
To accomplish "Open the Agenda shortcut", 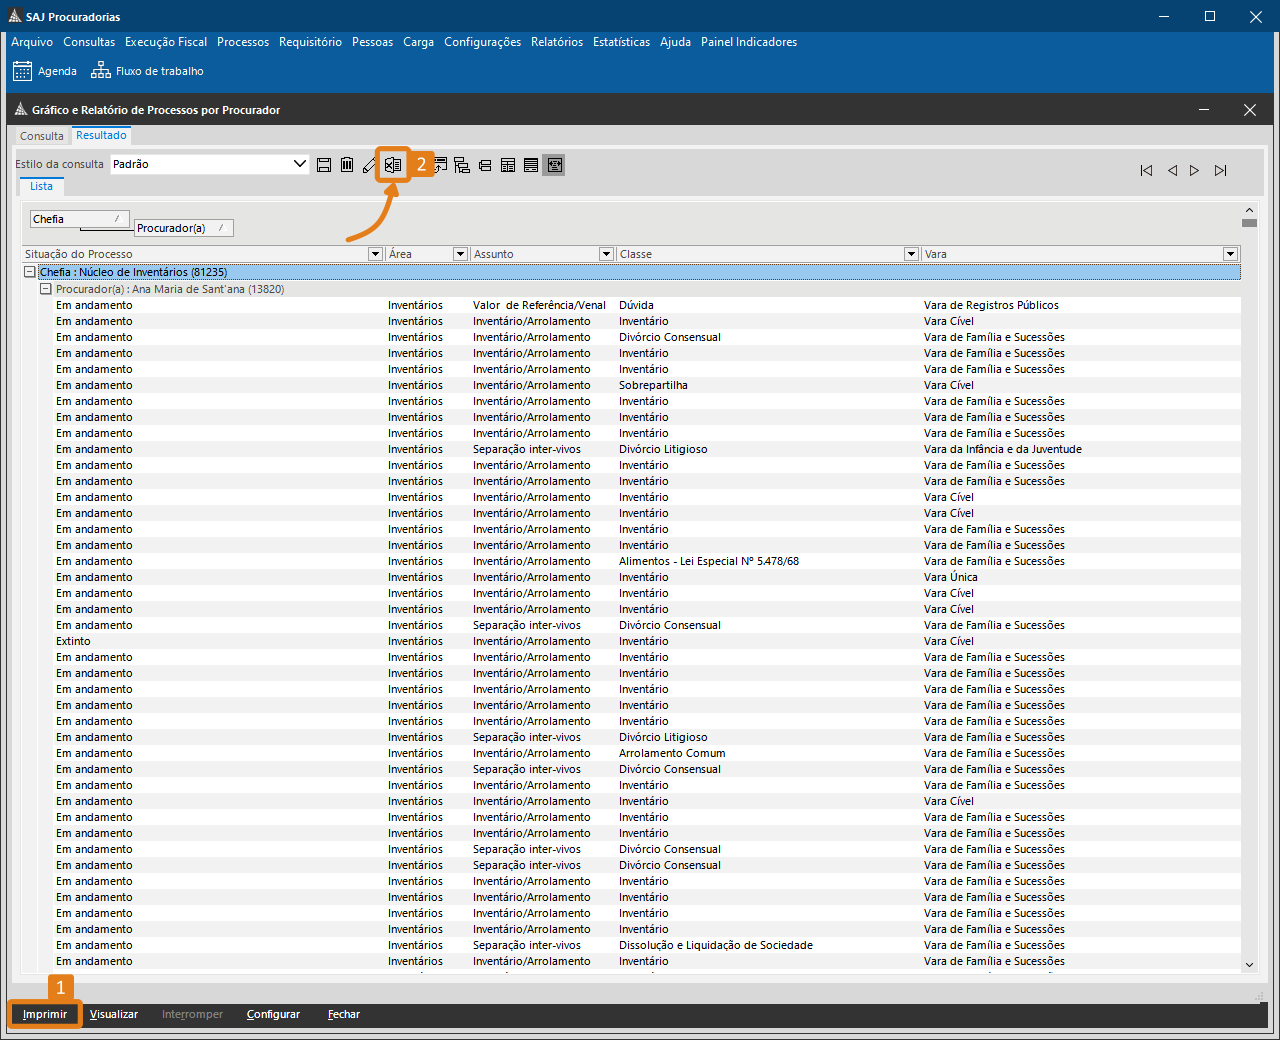I will click(45, 71).
